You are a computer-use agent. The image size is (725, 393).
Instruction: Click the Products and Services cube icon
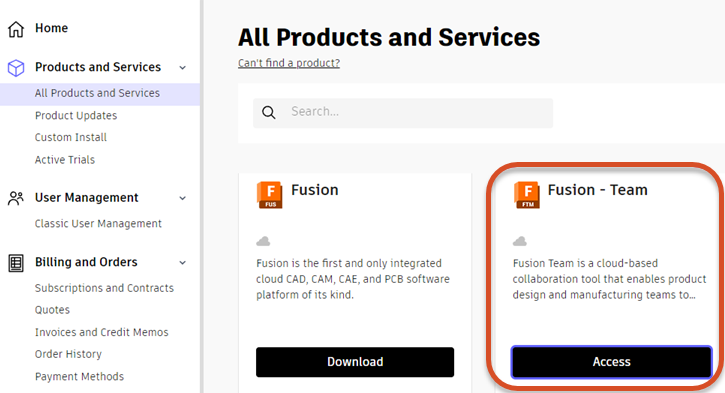click(16, 68)
